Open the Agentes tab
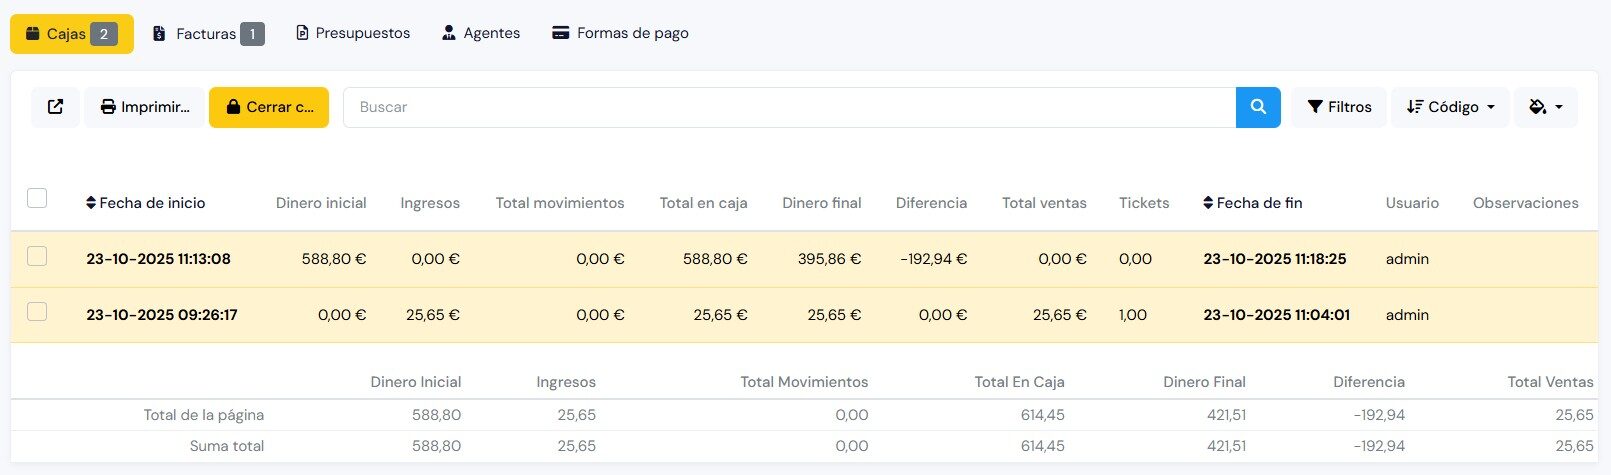Screen dimensions: 1611x475 coord(481,33)
